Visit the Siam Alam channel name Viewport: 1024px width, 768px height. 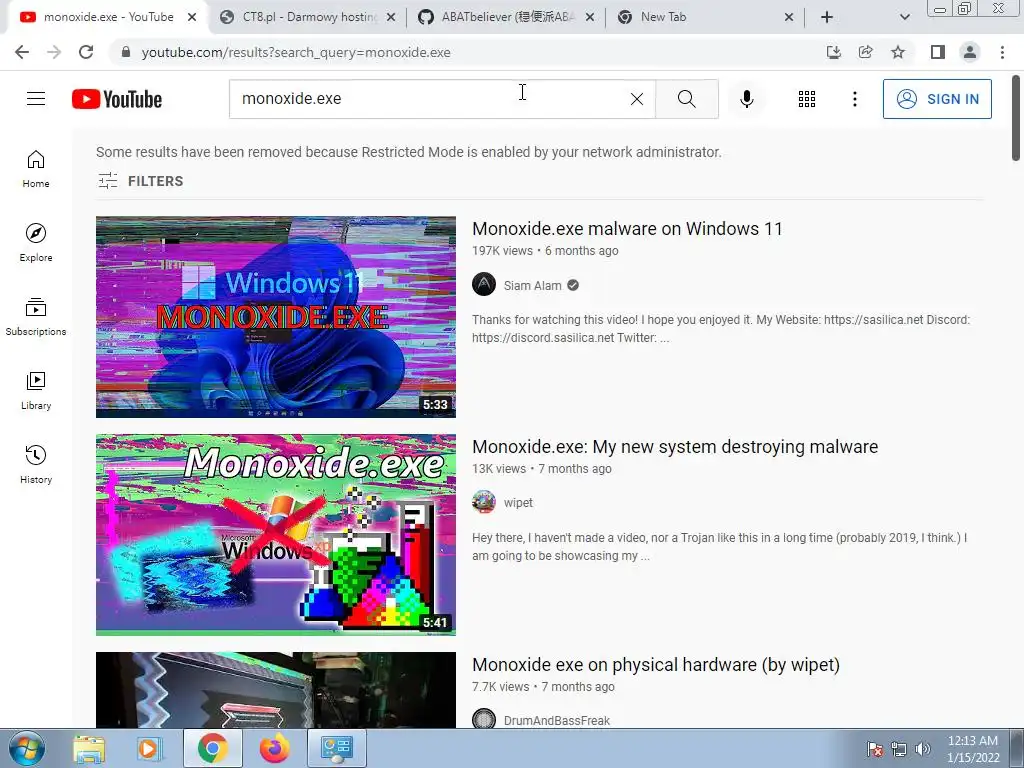point(532,285)
